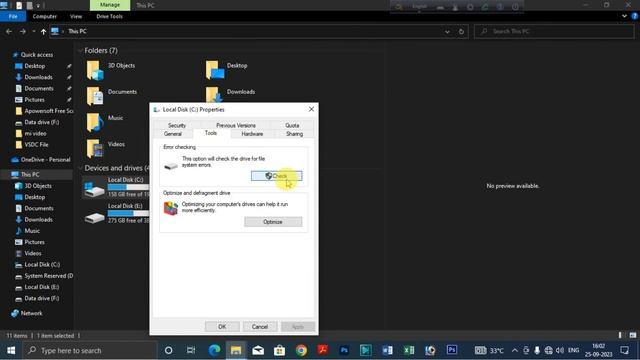Open System Reserved drive in sidebar
Viewport: 640px width, 360px height.
49,276
